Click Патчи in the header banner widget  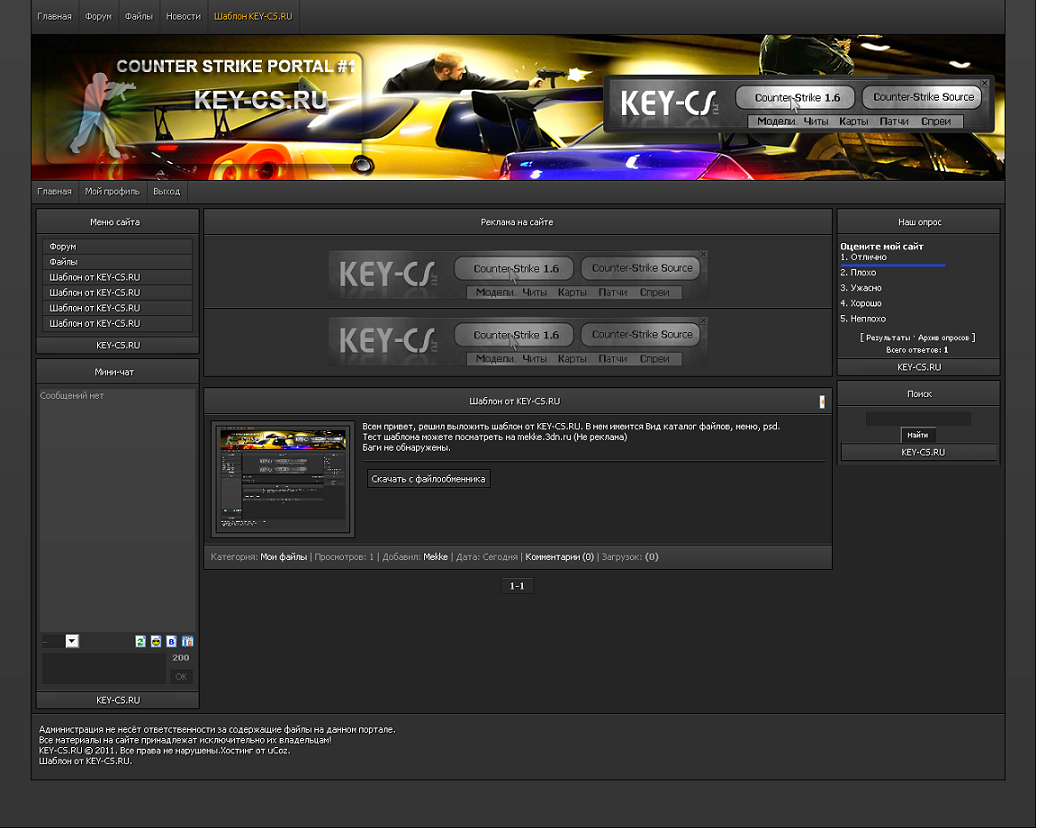pyautogui.click(x=893, y=122)
